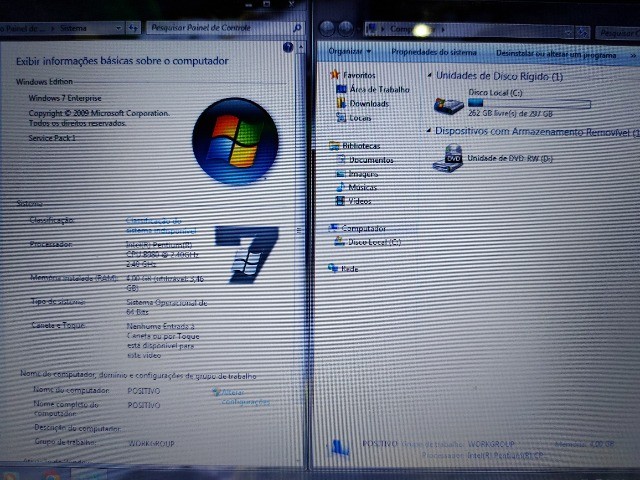The image size is (640, 480).
Task: Click the search magnifier in Control Panel search
Action: coord(297,28)
